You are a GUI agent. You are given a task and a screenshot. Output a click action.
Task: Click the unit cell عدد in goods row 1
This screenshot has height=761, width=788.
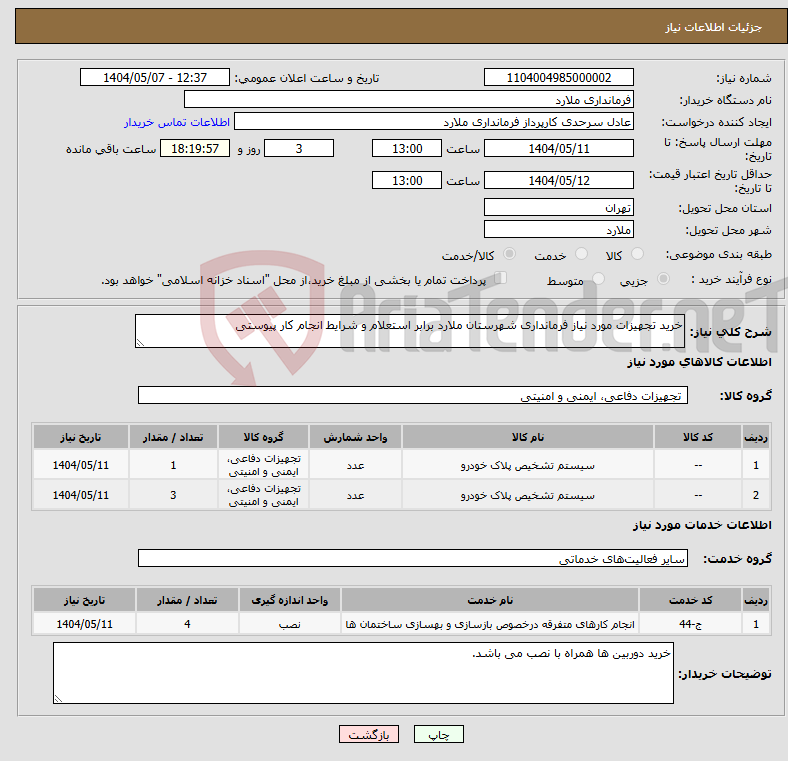(355, 465)
